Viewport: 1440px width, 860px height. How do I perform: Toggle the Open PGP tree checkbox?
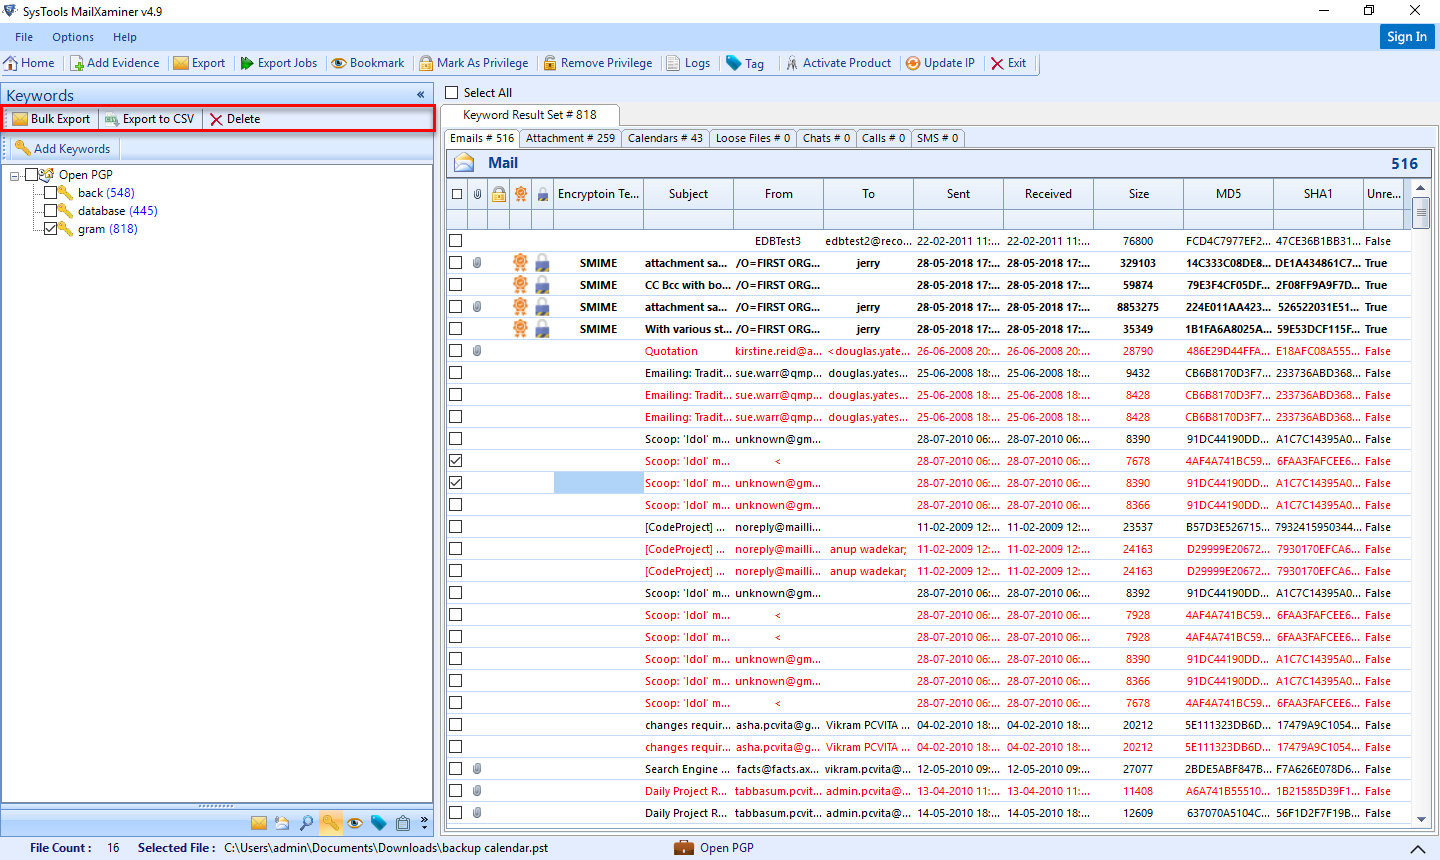pyautogui.click(x=32, y=174)
